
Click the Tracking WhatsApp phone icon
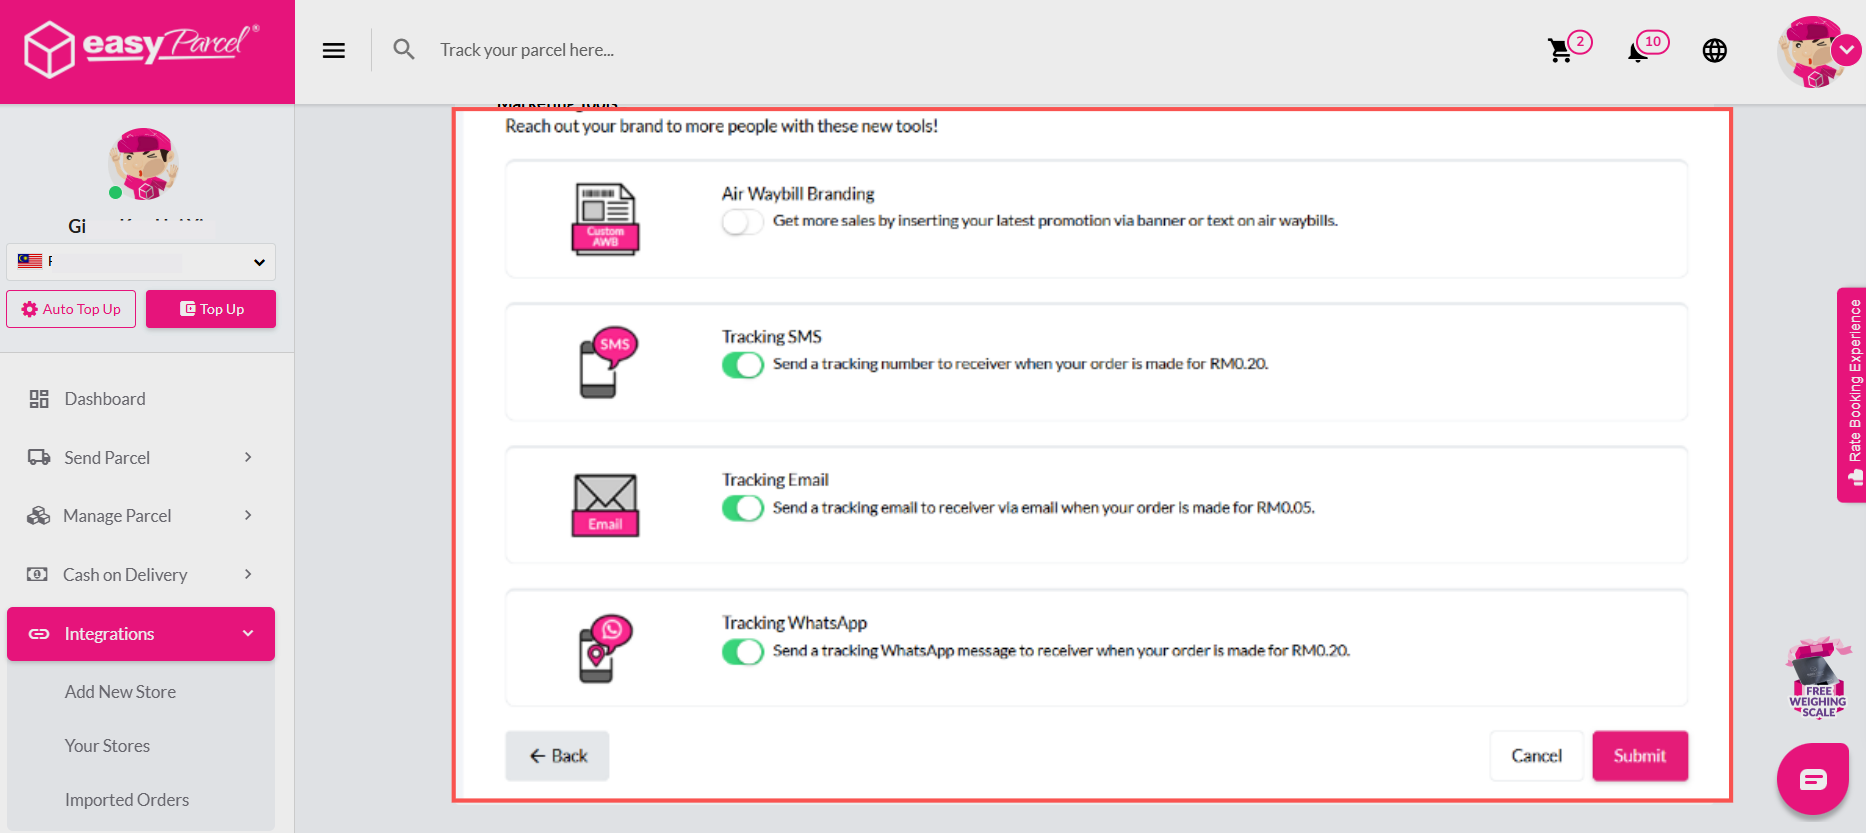(606, 648)
